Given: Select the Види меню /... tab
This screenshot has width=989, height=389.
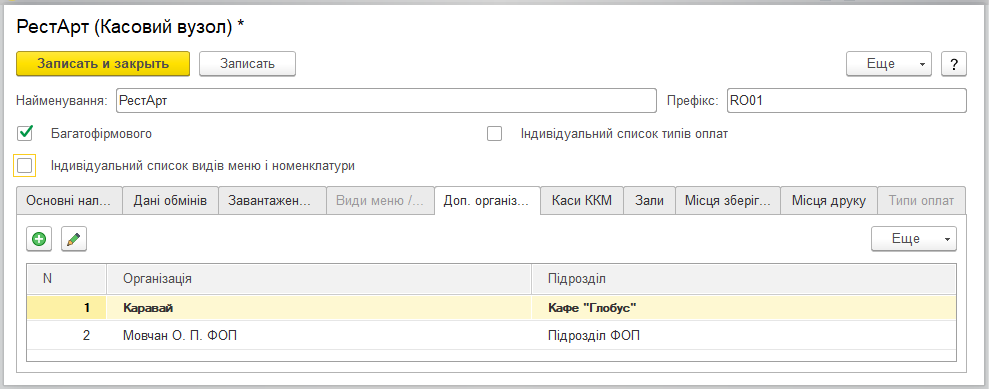Looking at the screenshot, I should pos(380,201).
